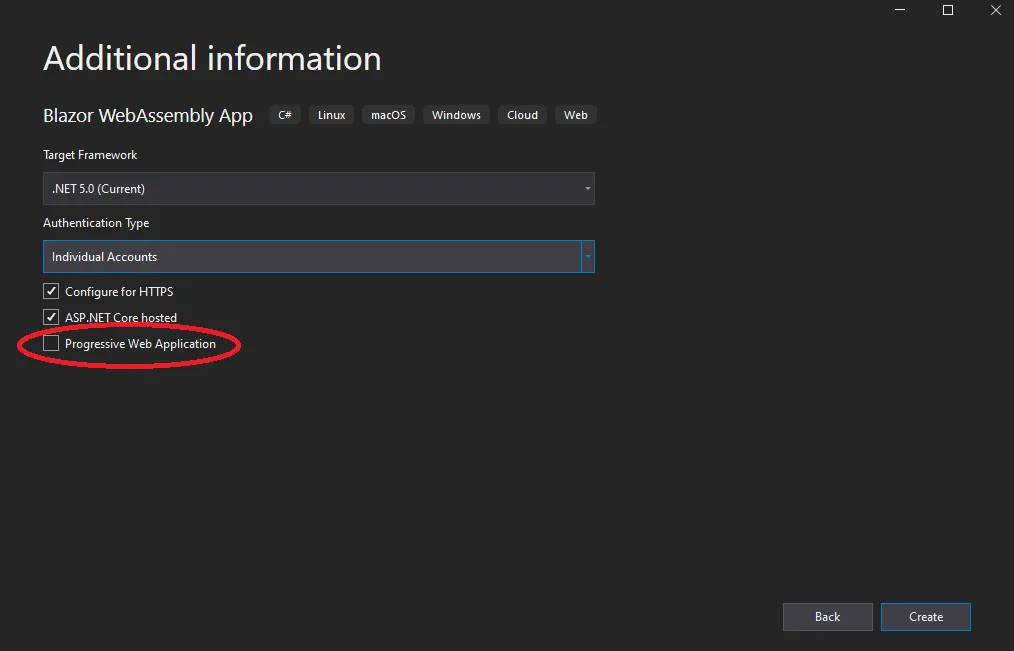Click the Authentication Type label
The image size is (1014, 651).
point(96,223)
